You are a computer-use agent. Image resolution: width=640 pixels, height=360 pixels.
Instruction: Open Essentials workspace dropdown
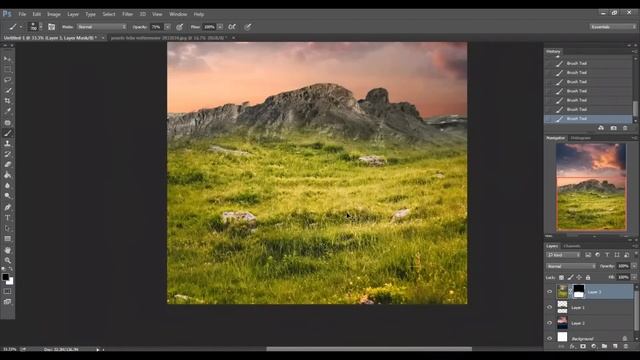(613, 27)
